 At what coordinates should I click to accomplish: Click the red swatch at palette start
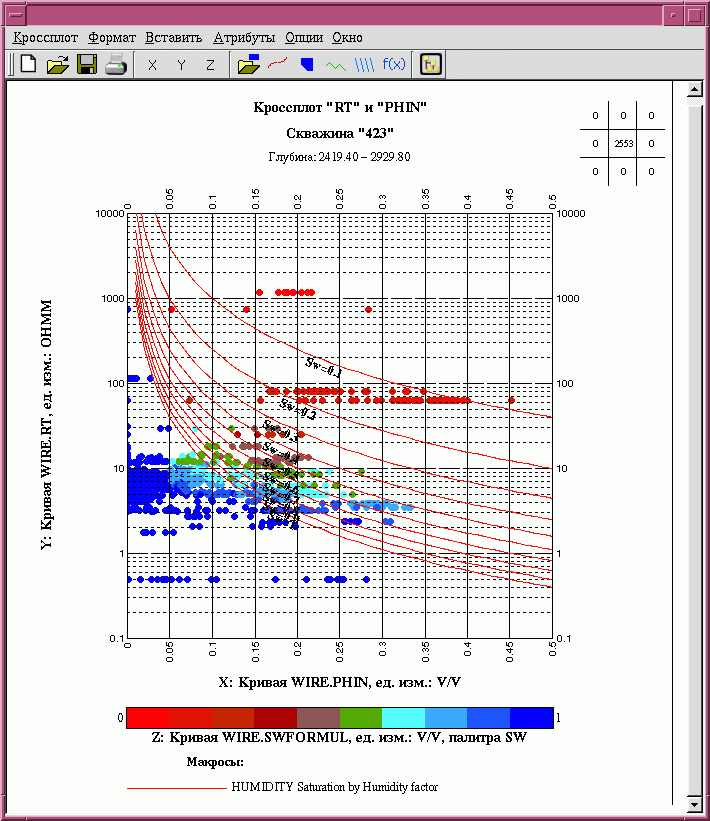point(148,718)
